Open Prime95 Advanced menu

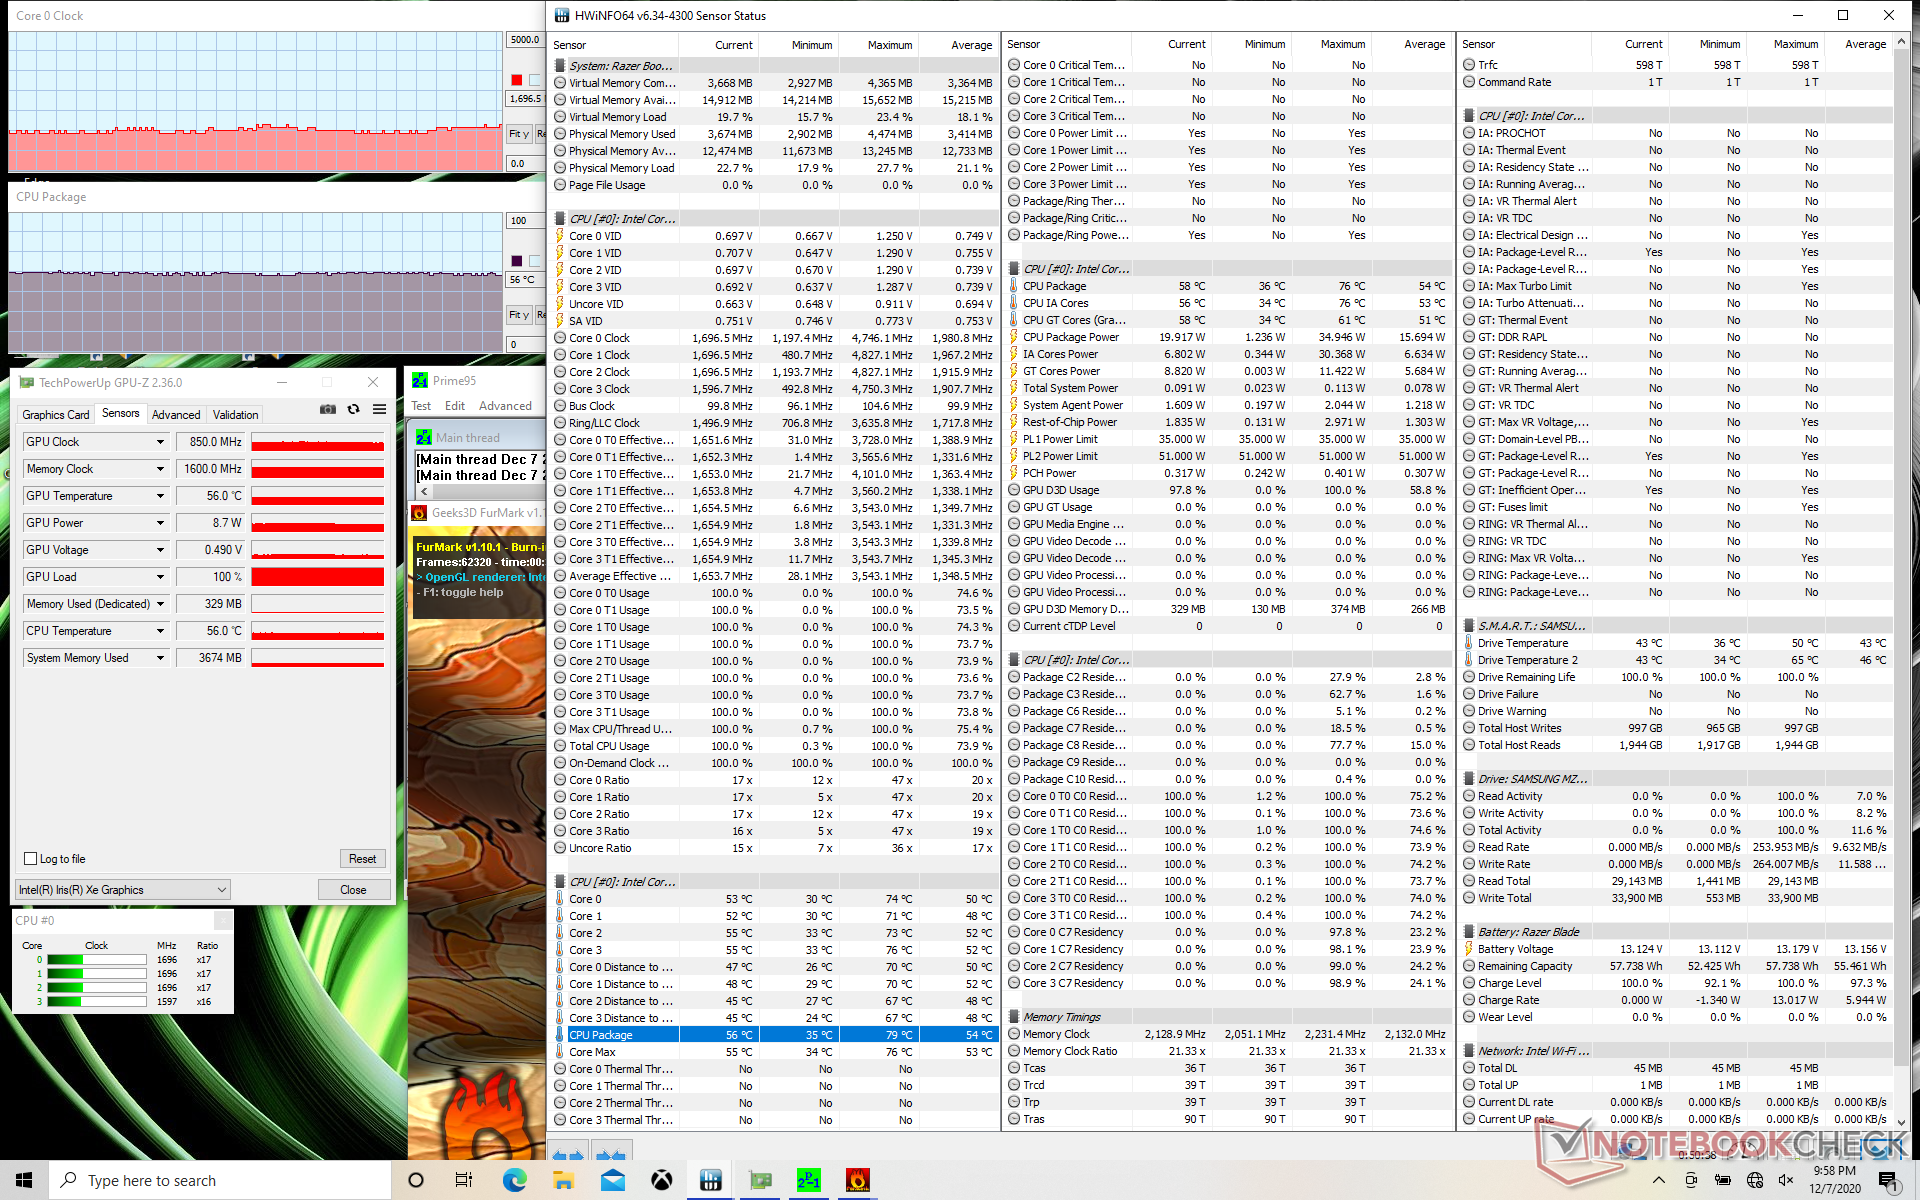[505, 406]
